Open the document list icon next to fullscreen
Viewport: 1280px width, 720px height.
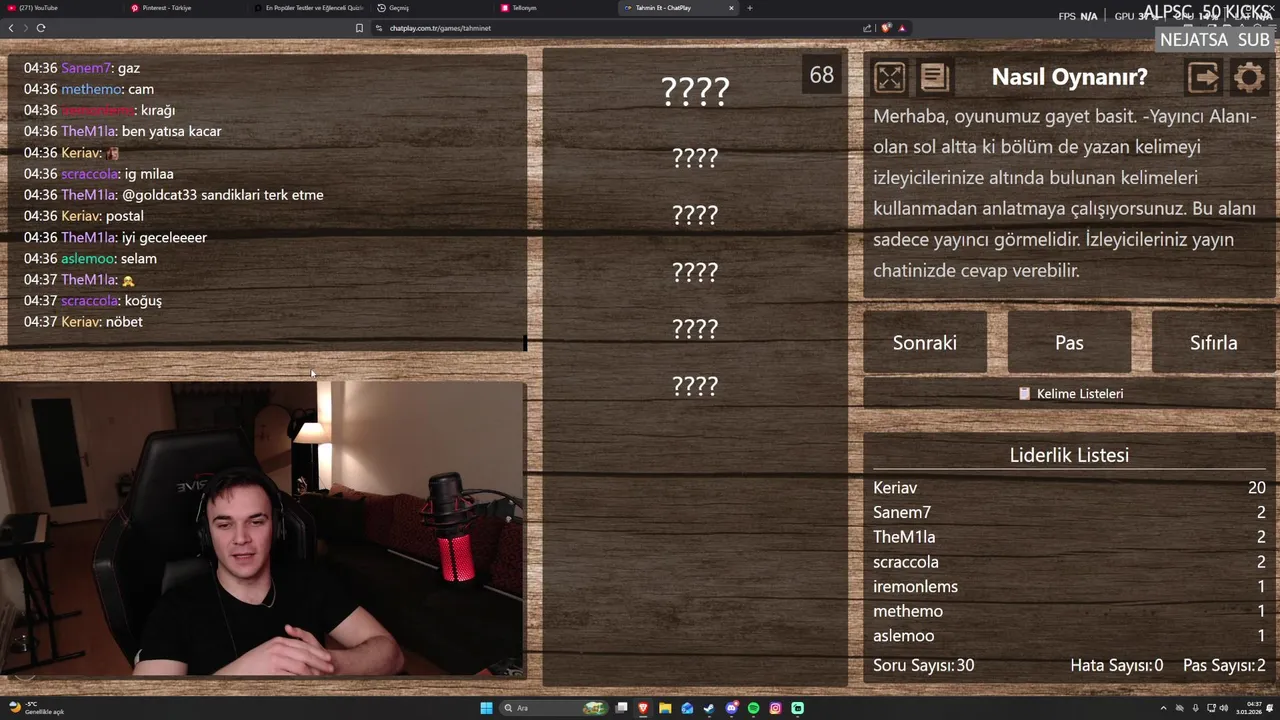[x=934, y=77]
